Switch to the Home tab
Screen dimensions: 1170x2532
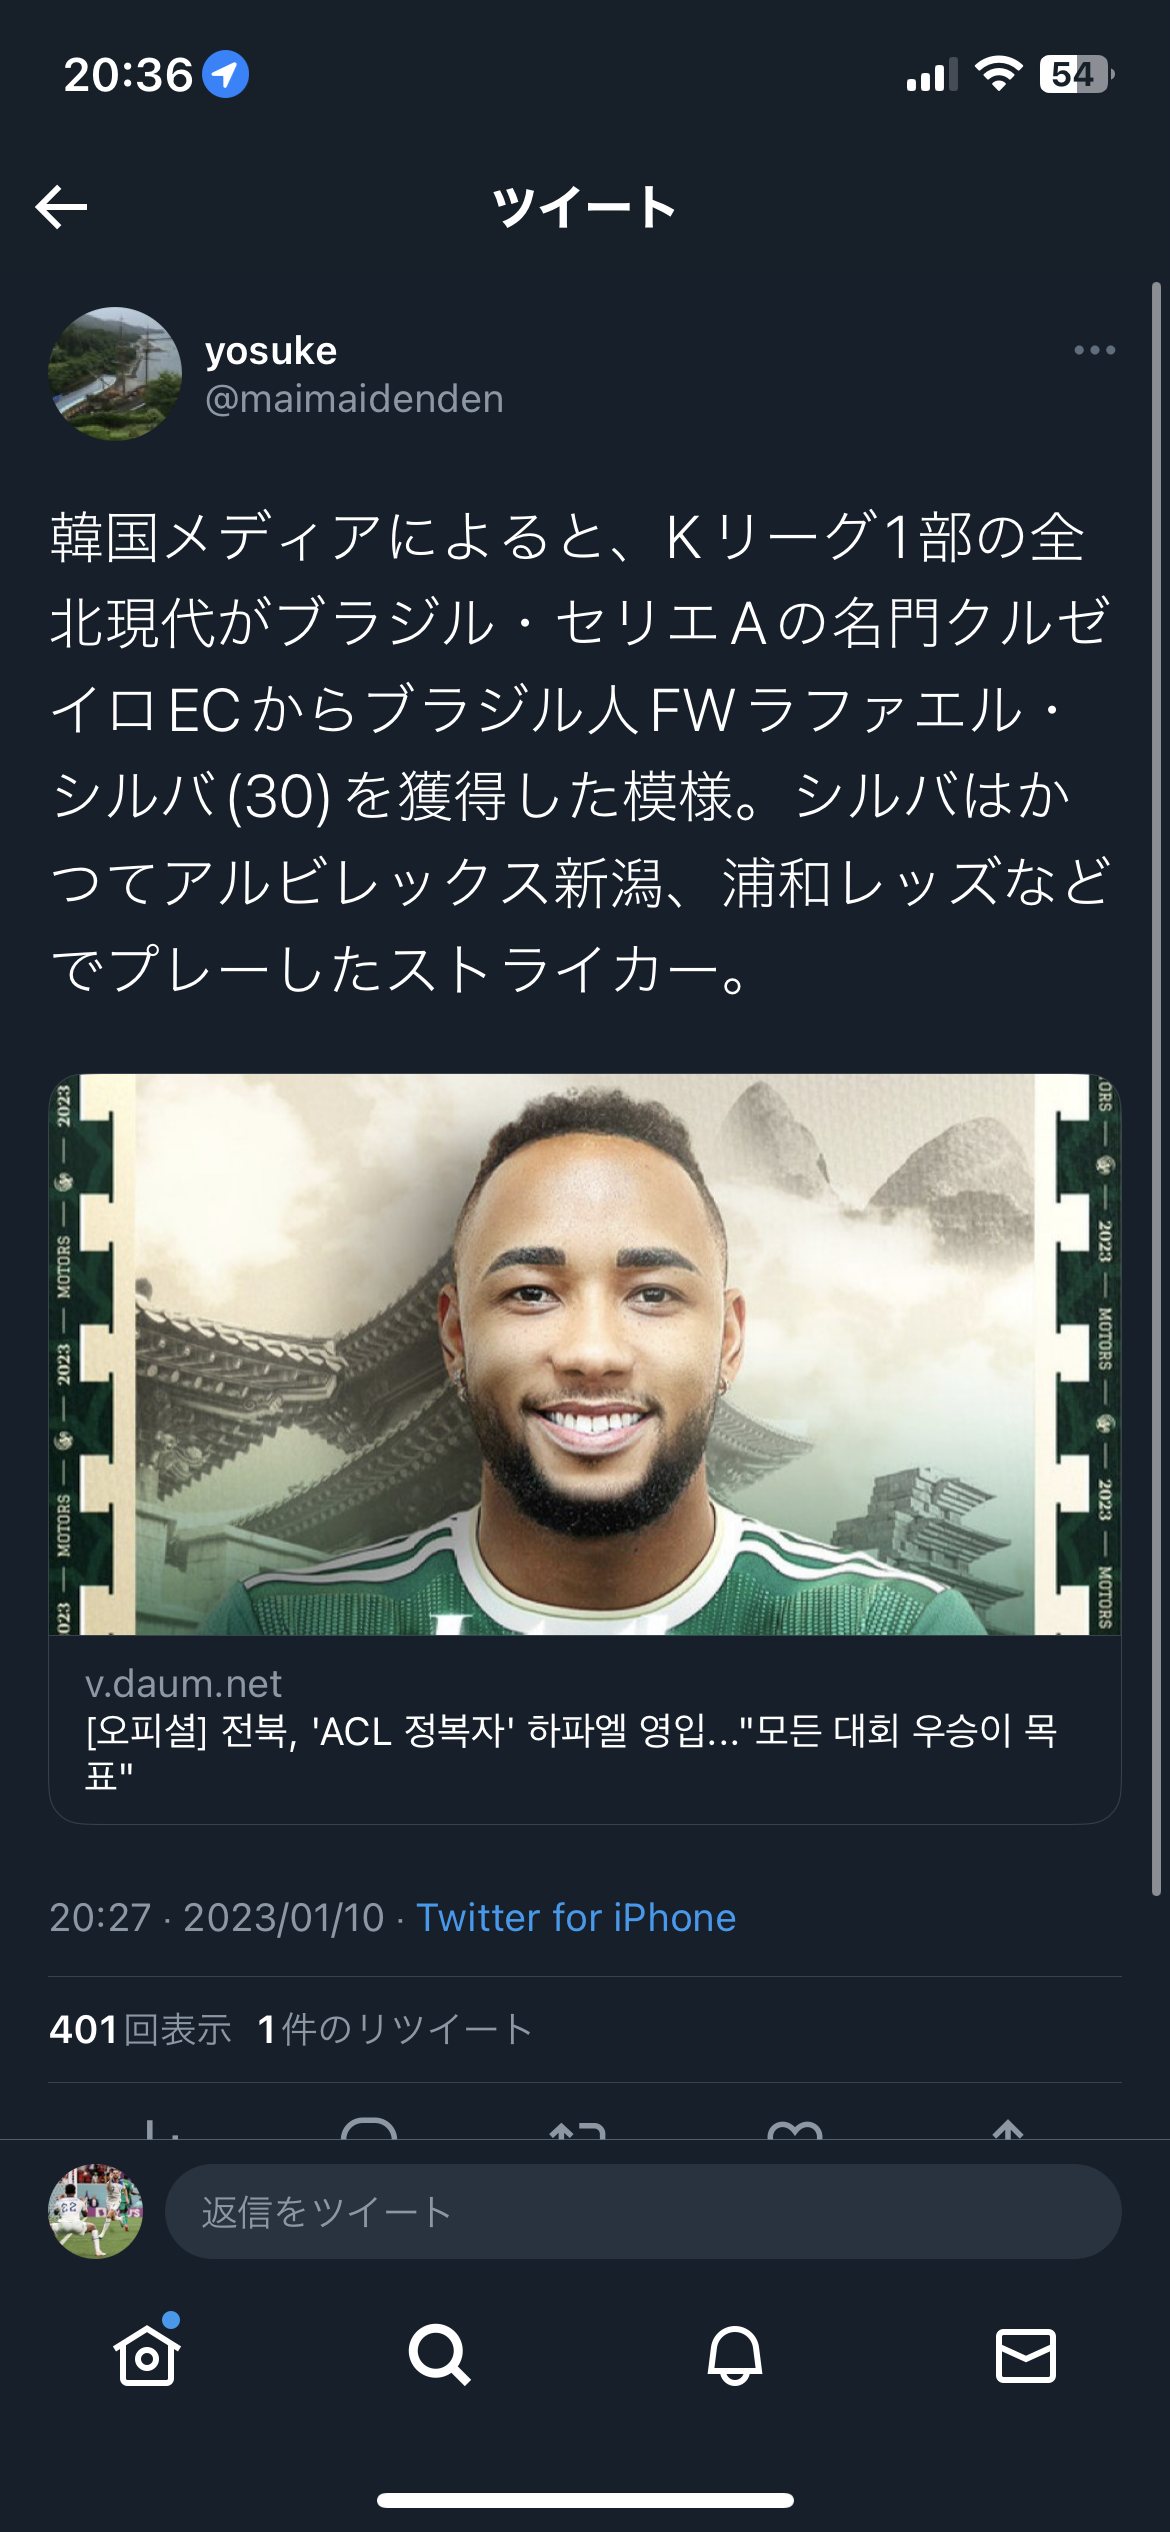[147, 2355]
